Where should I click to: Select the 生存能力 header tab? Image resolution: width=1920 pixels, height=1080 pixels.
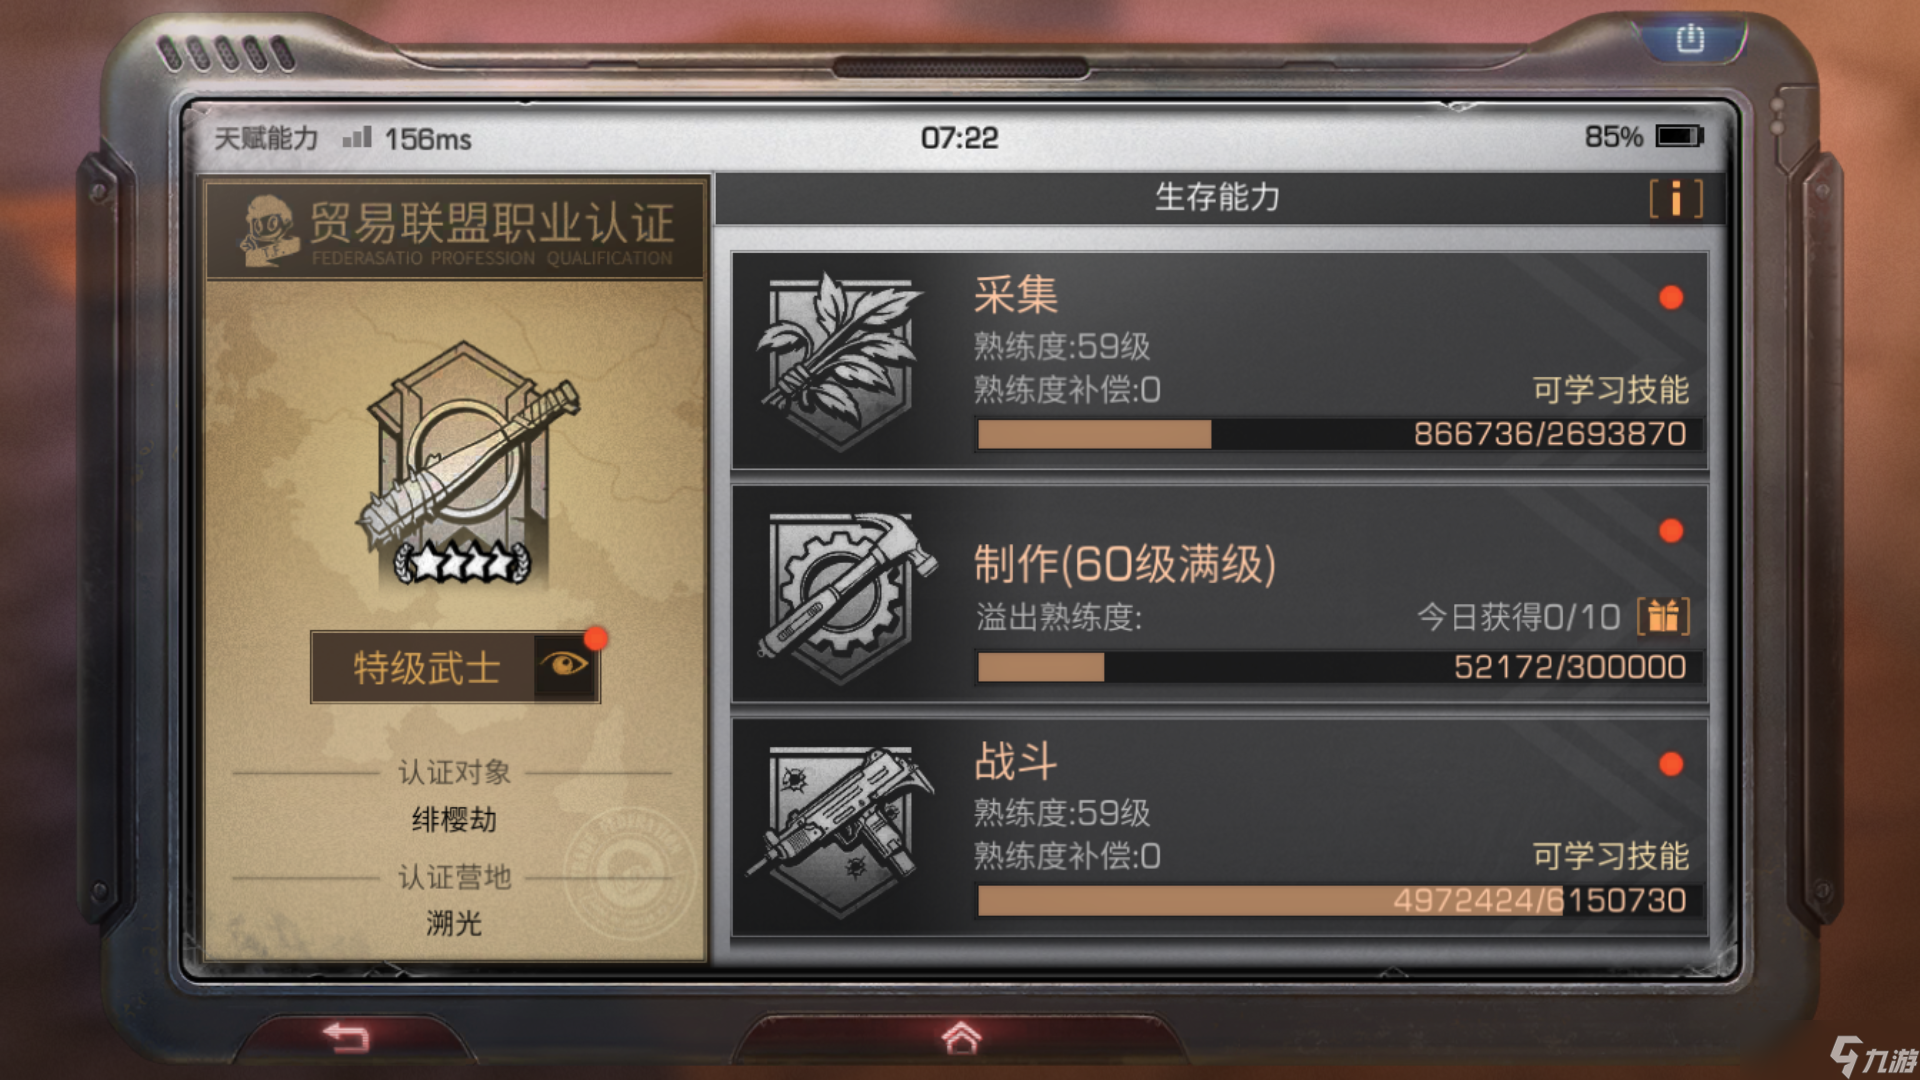coord(1218,198)
